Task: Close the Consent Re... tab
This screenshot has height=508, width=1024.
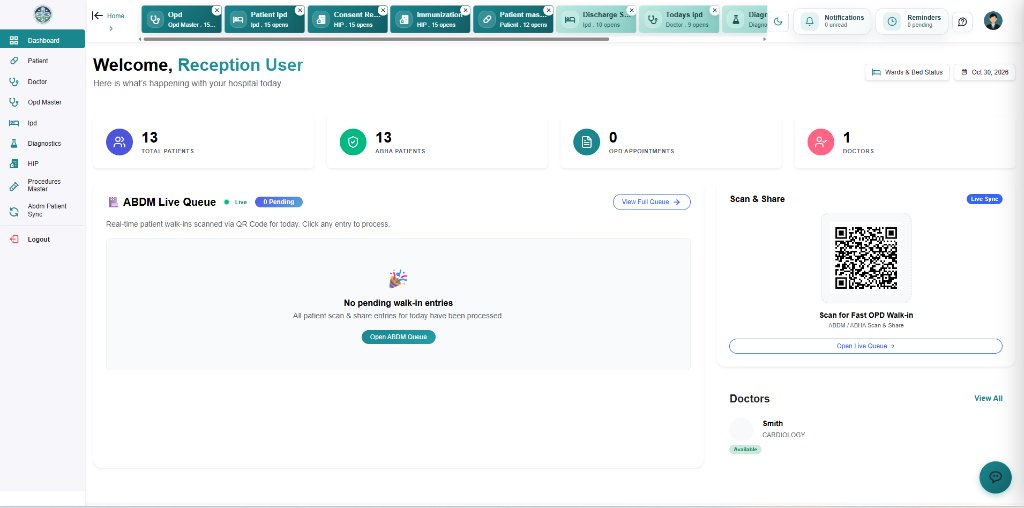Action: coord(383,10)
